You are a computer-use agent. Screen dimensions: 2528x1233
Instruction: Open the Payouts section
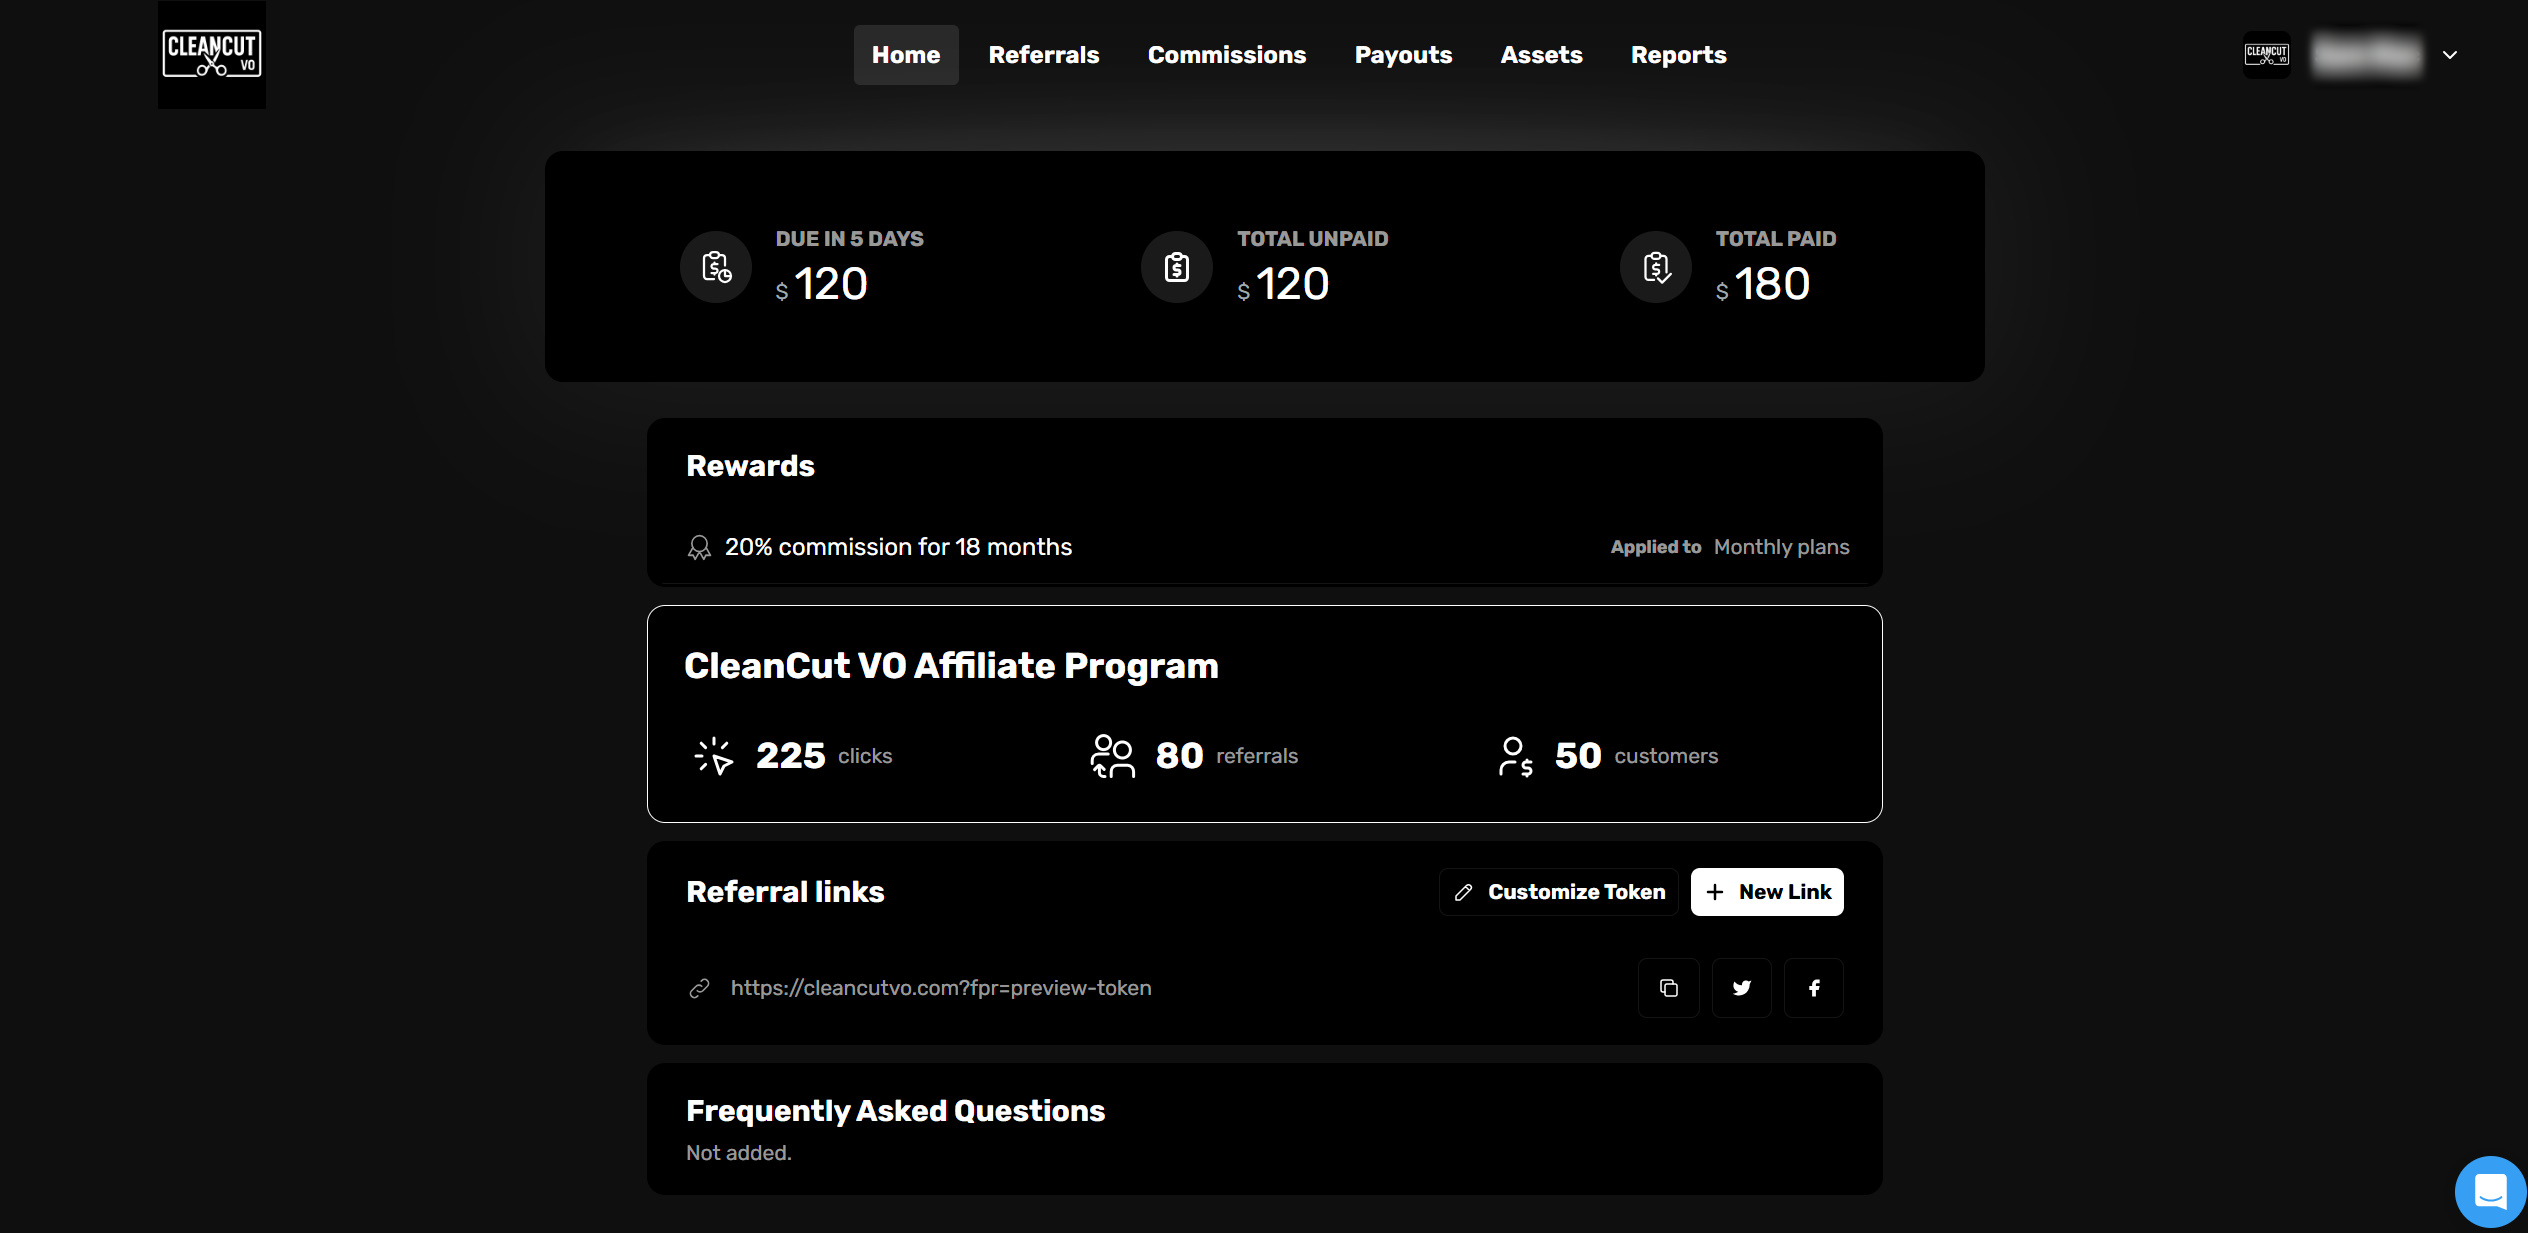pos(1402,54)
